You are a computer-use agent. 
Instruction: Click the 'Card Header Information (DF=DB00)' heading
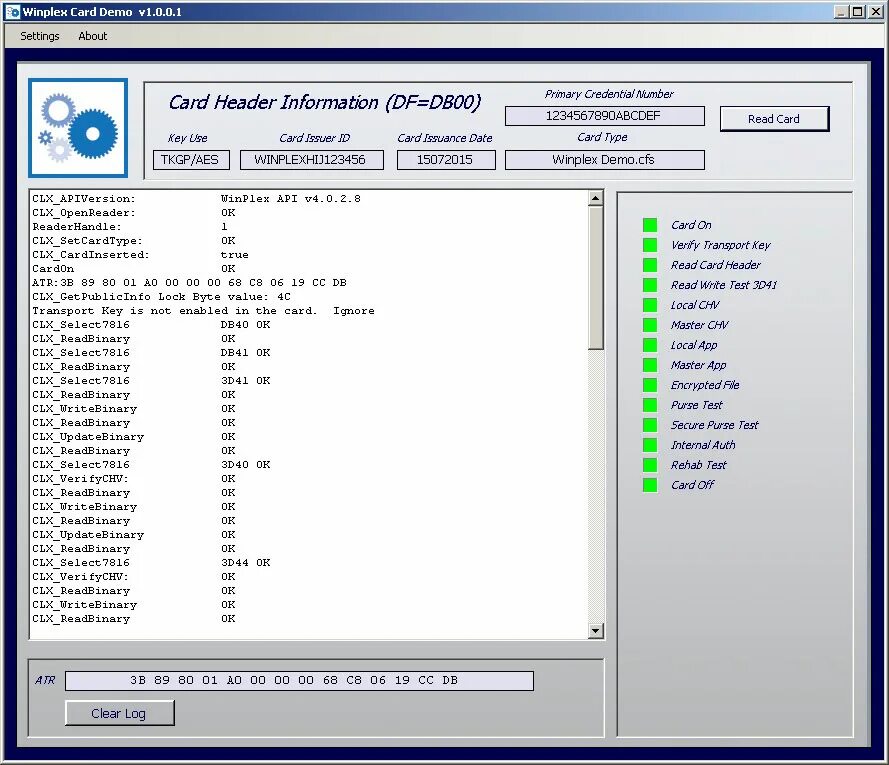point(325,103)
